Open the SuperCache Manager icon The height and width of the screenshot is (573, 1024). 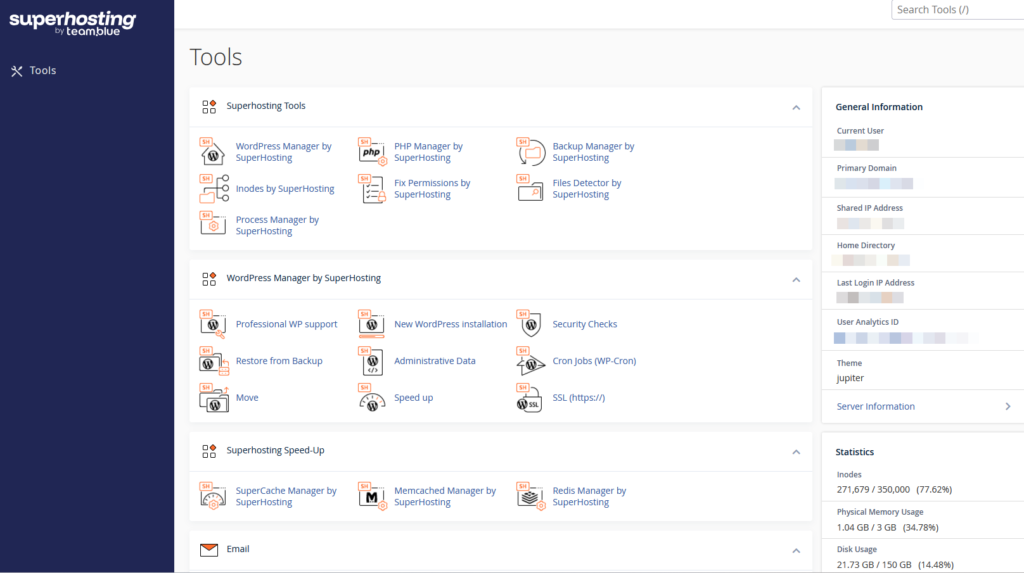tap(212, 496)
